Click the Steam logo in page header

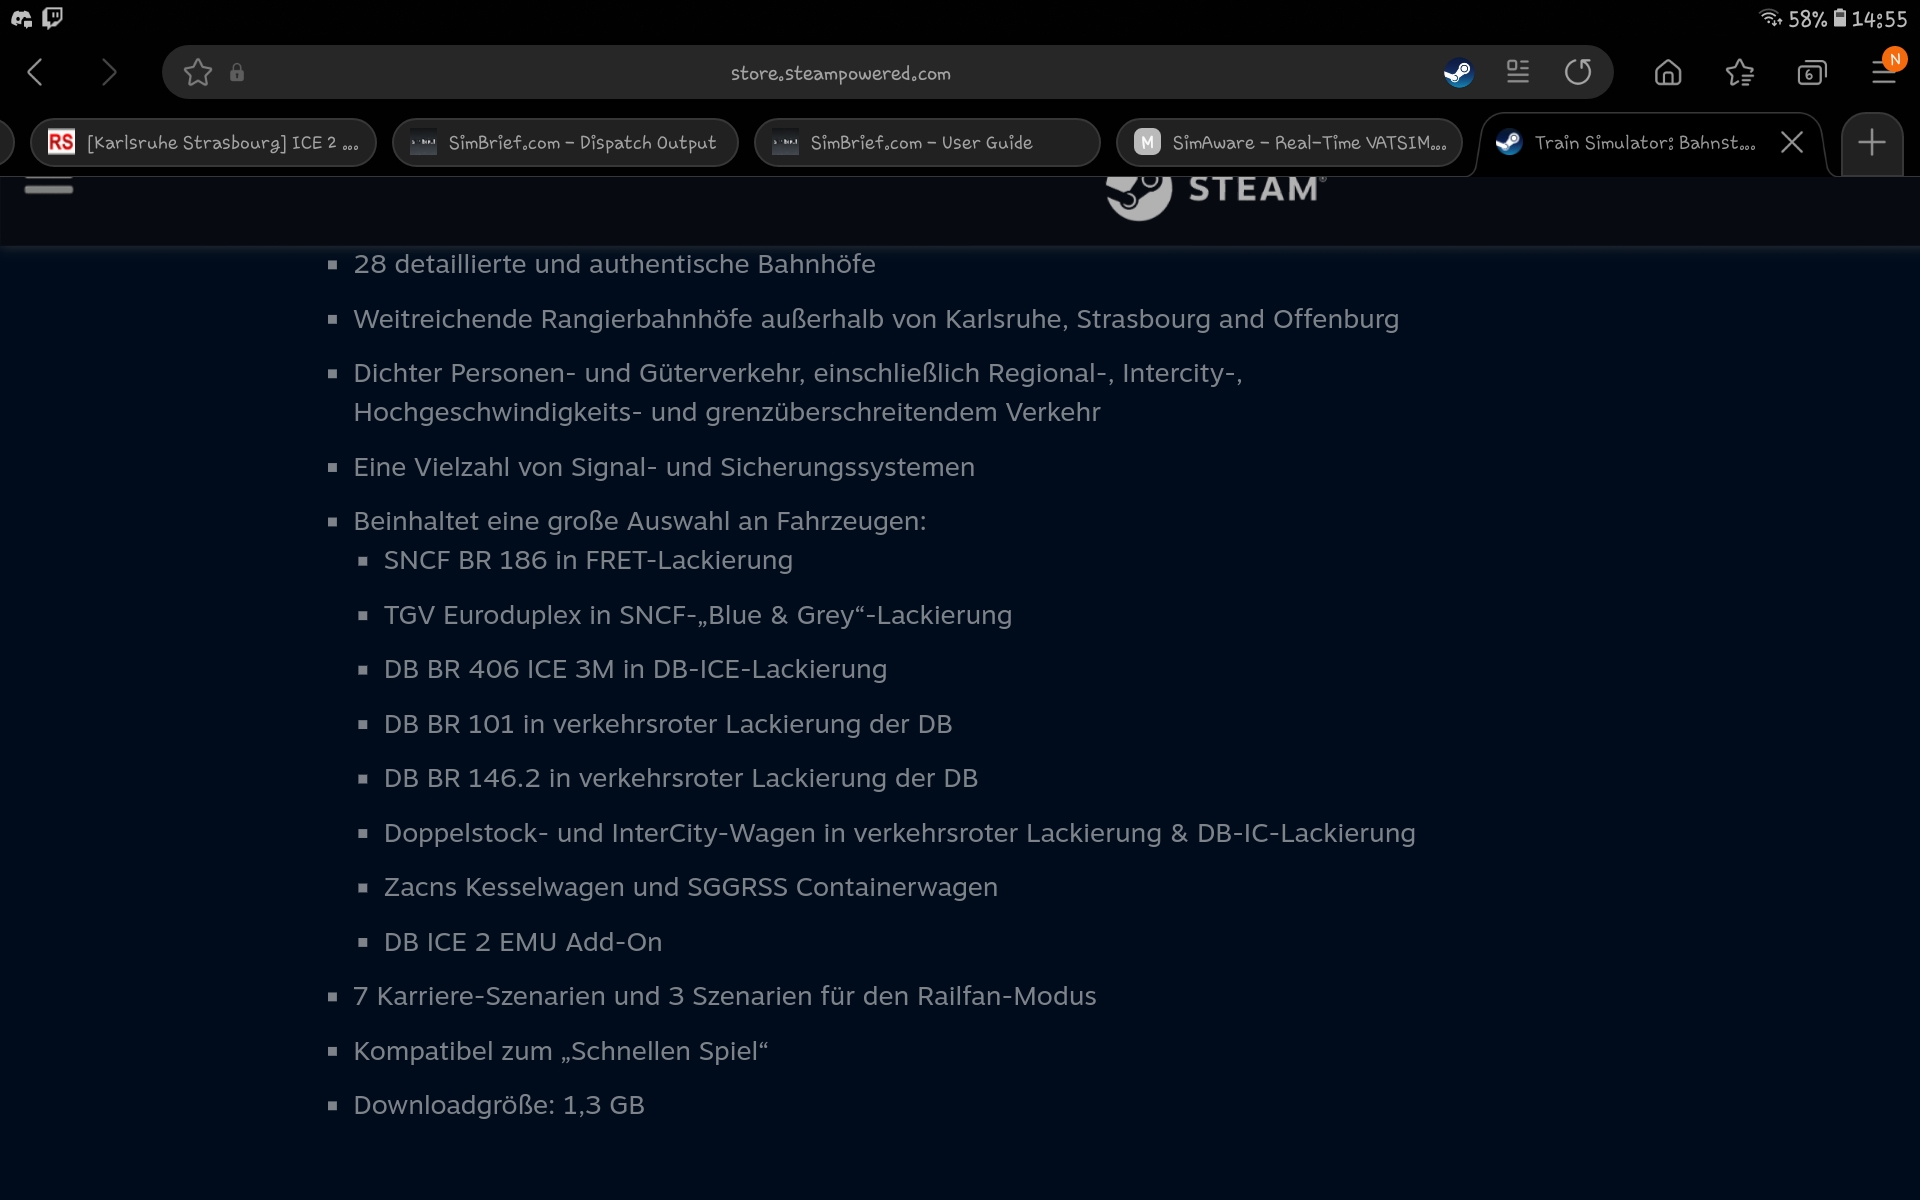point(1216,192)
